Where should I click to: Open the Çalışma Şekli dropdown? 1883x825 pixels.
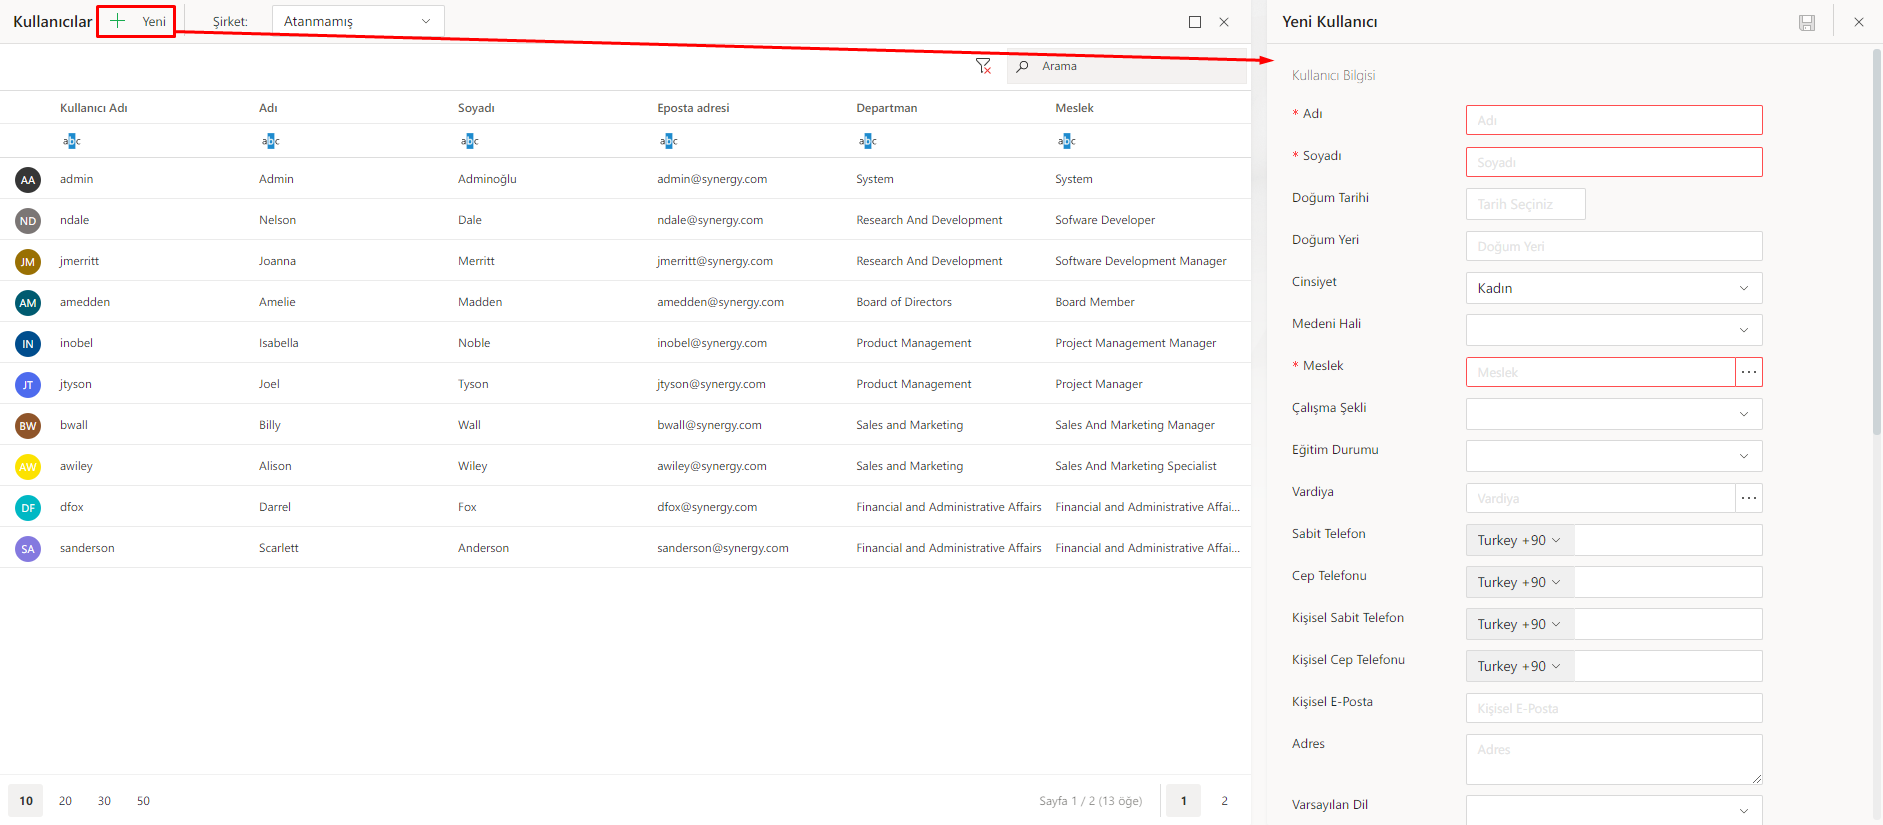(x=1614, y=414)
